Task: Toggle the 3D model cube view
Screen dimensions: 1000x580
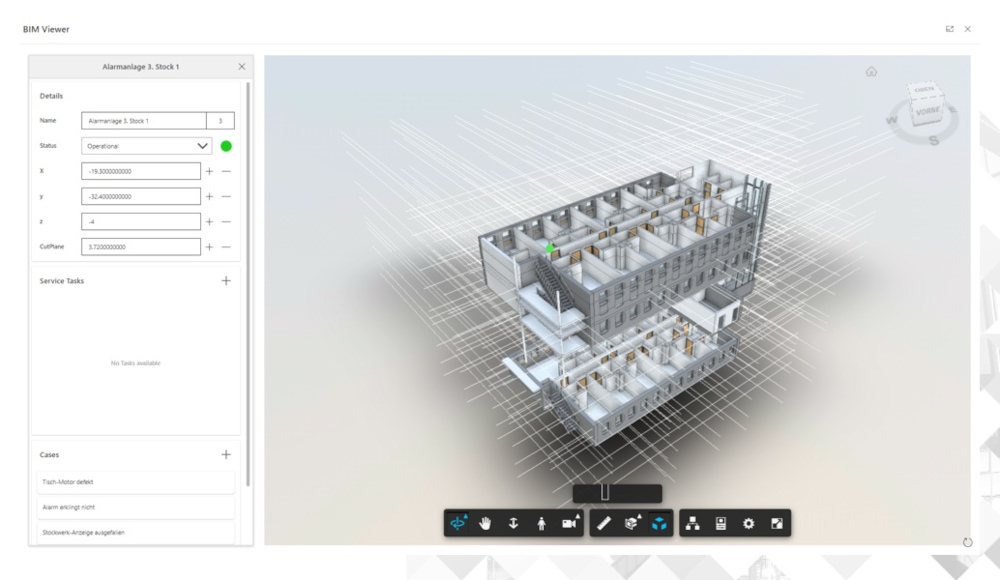Action: pos(662,521)
